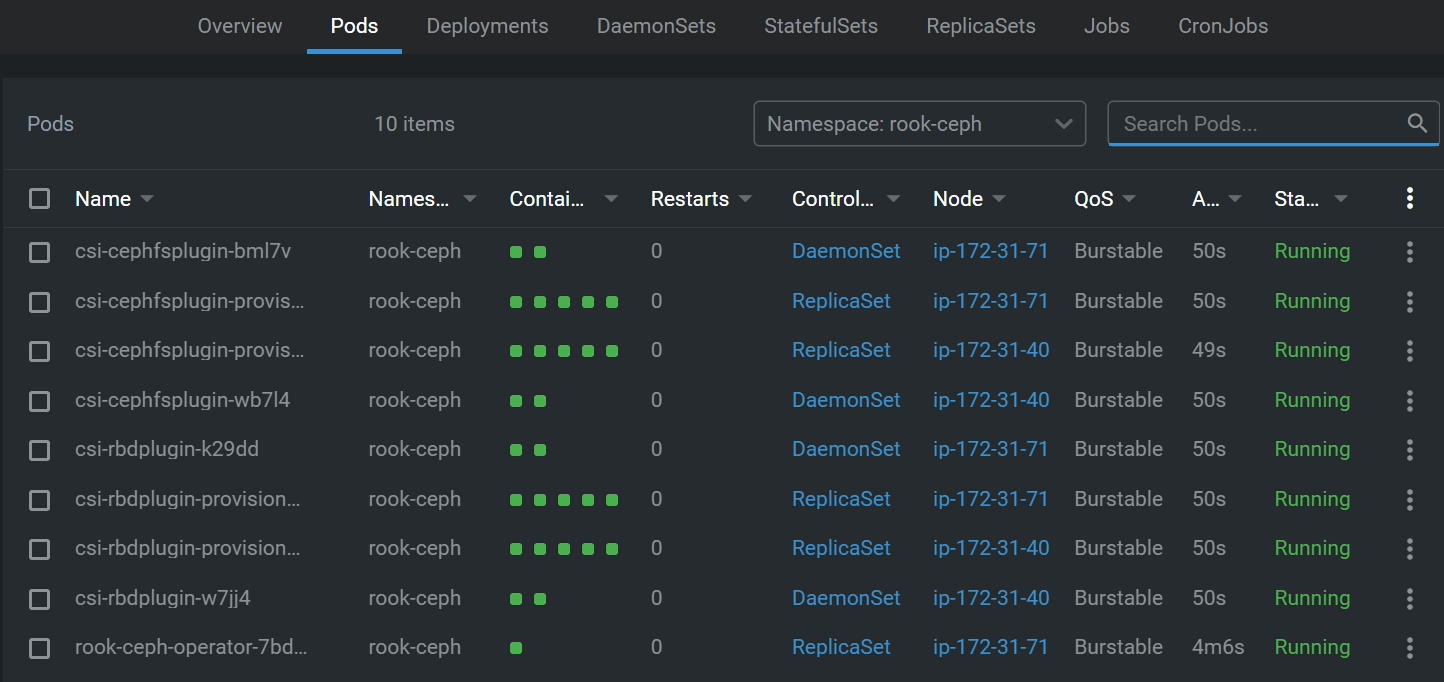Click the 10 items count label
The width and height of the screenshot is (1444, 682).
414,124
